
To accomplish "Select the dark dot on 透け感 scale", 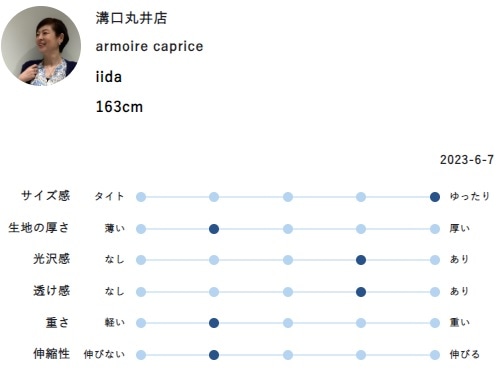I will tap(361, 292).
